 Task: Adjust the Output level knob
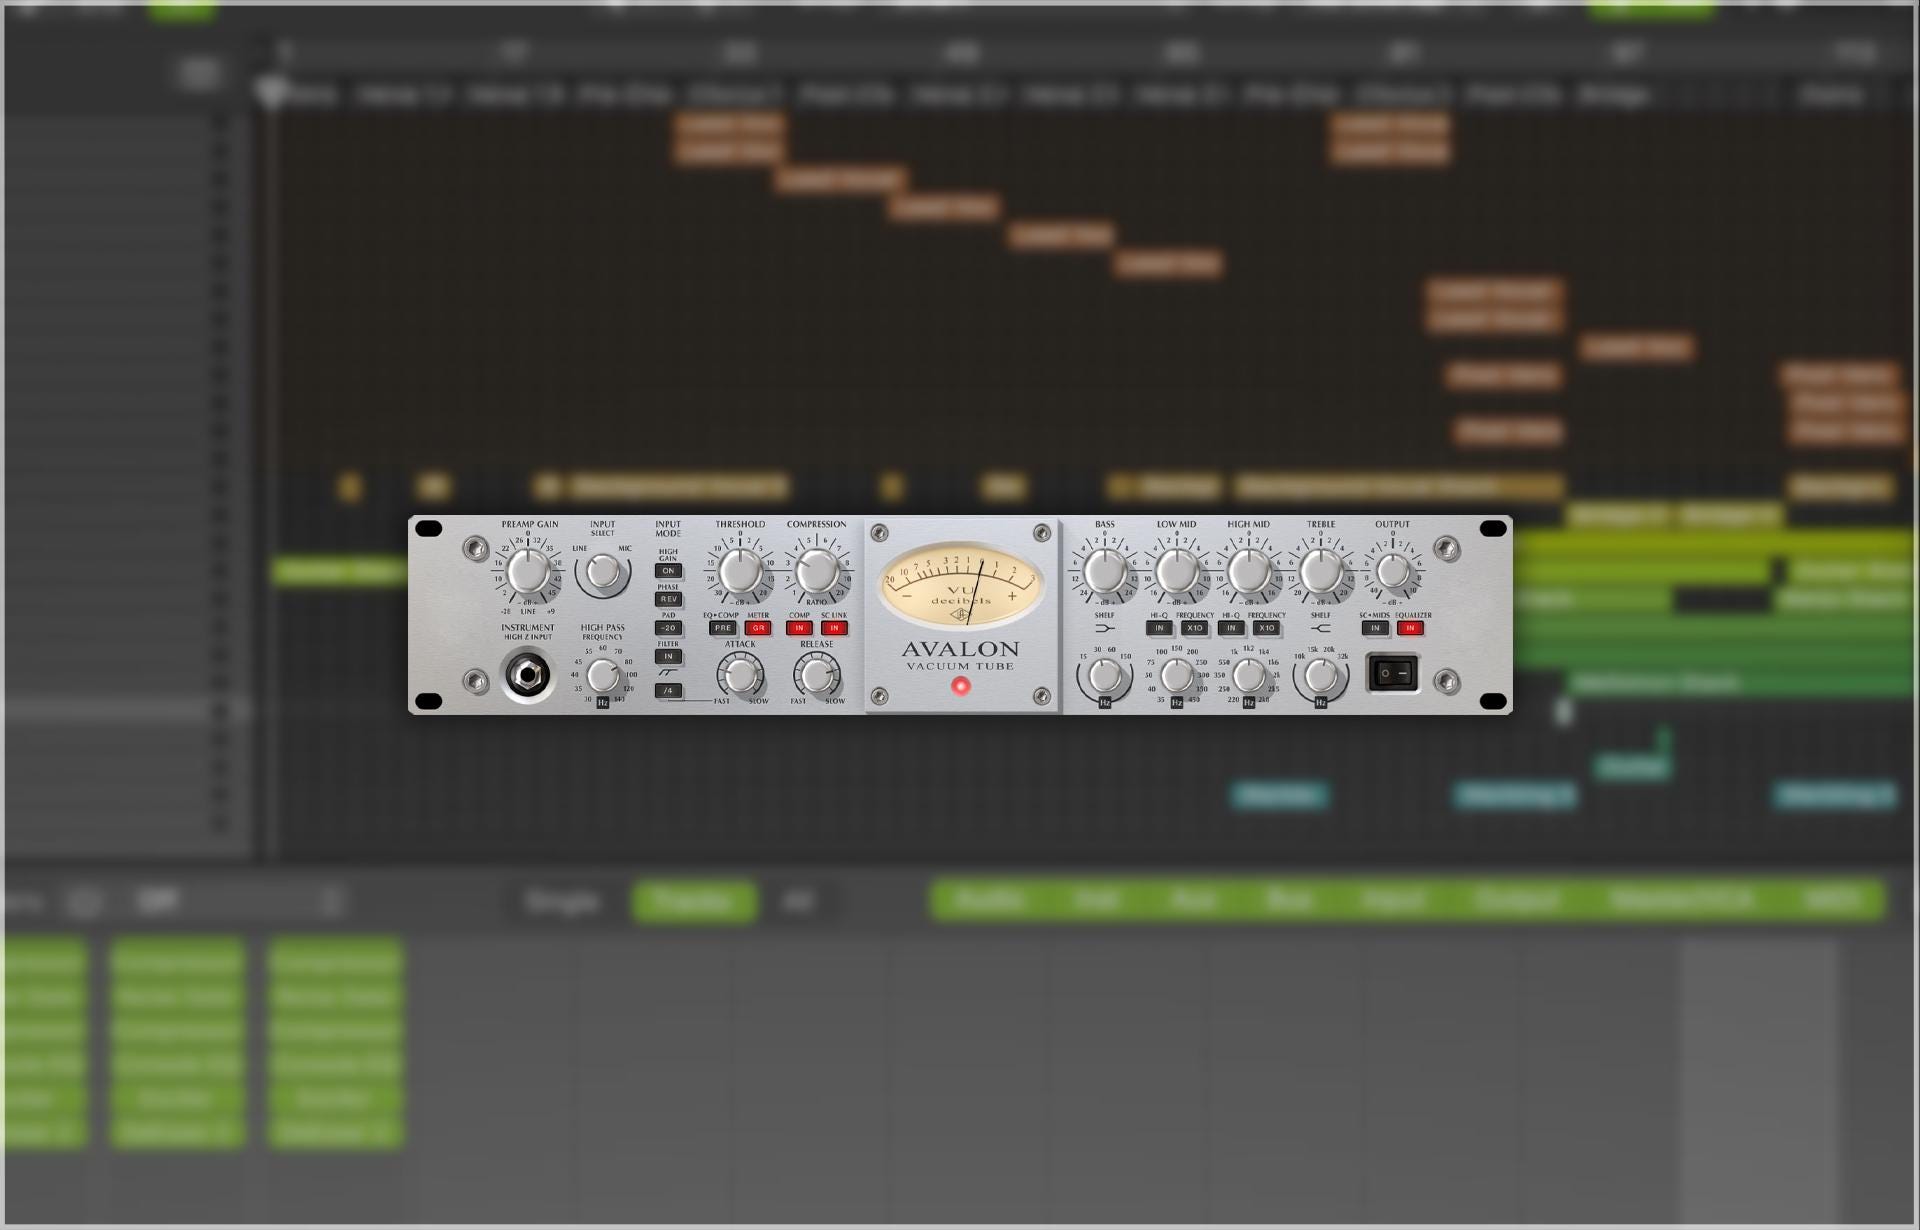(x=1392, y=572)
